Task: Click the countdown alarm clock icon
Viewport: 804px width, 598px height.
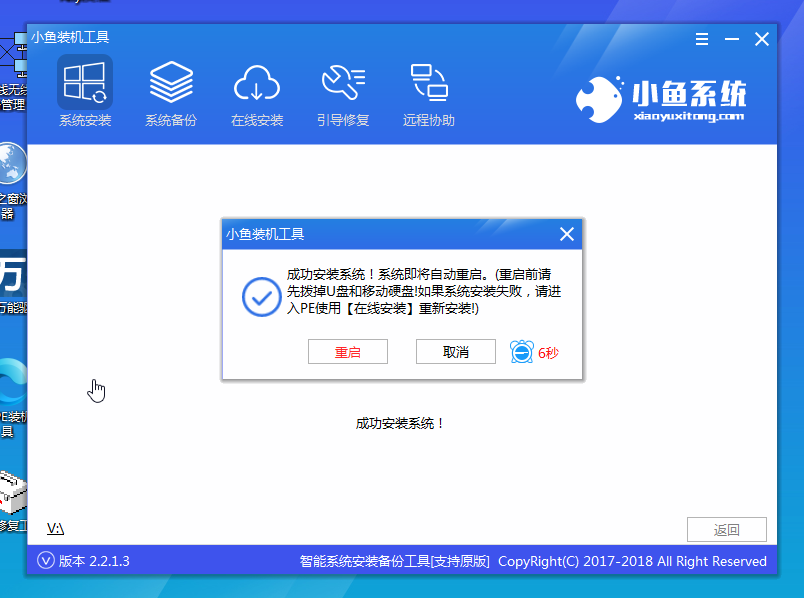Action: [522, 352]
